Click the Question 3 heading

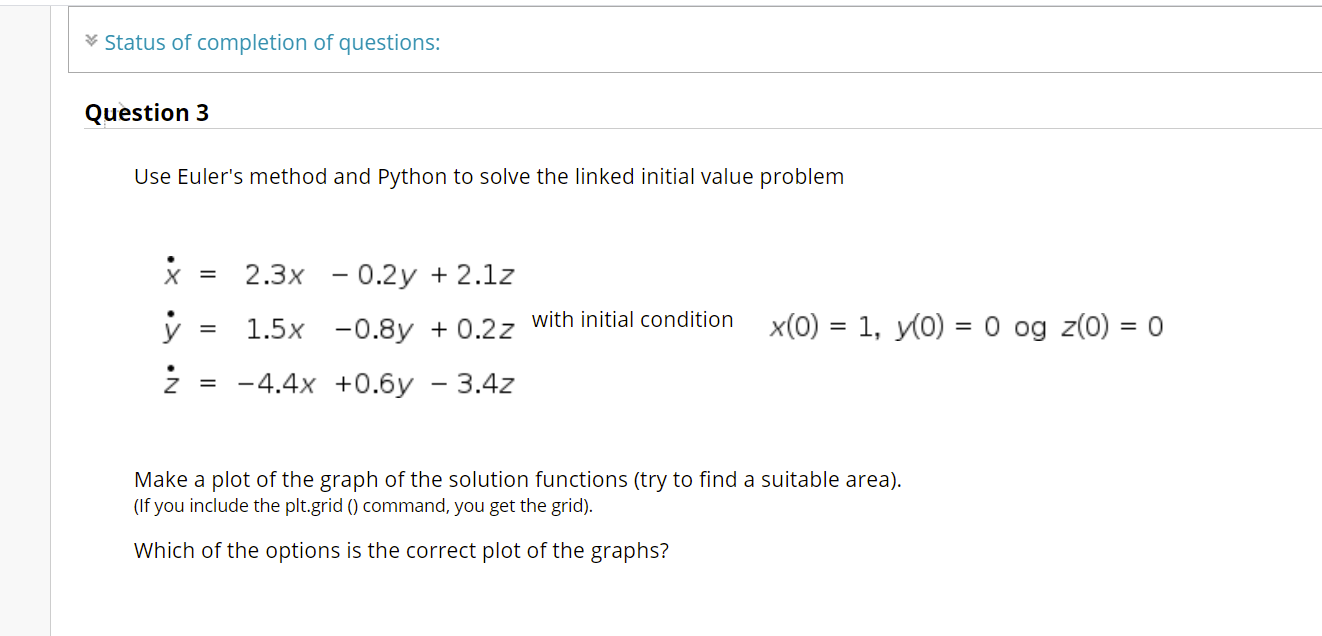point(147,113)
